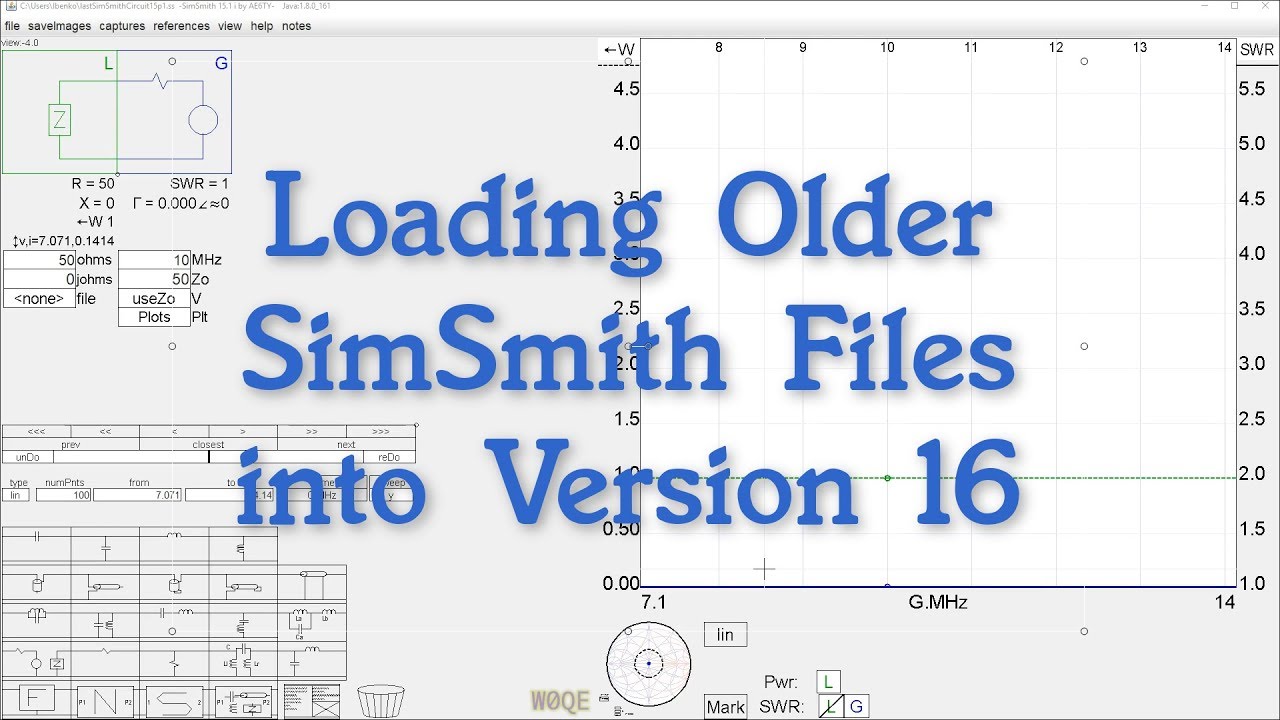Select the generator source in G block
Image resolution: width=1280 pixels, height=720 pixels.
[x=203, y=121]
